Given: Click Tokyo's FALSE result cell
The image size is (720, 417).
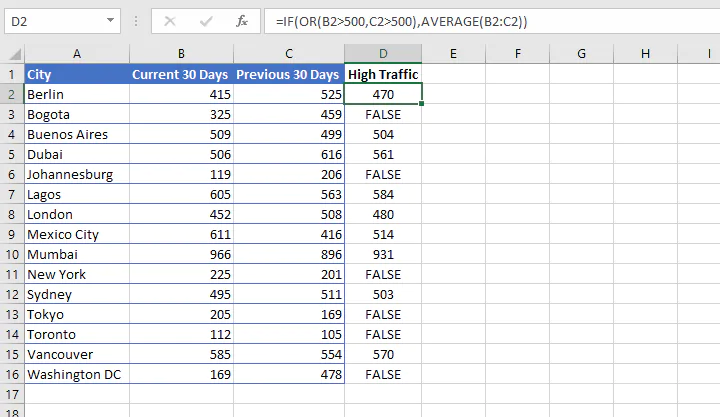Looking at the screenshot, I should click(x=383, y=314).
